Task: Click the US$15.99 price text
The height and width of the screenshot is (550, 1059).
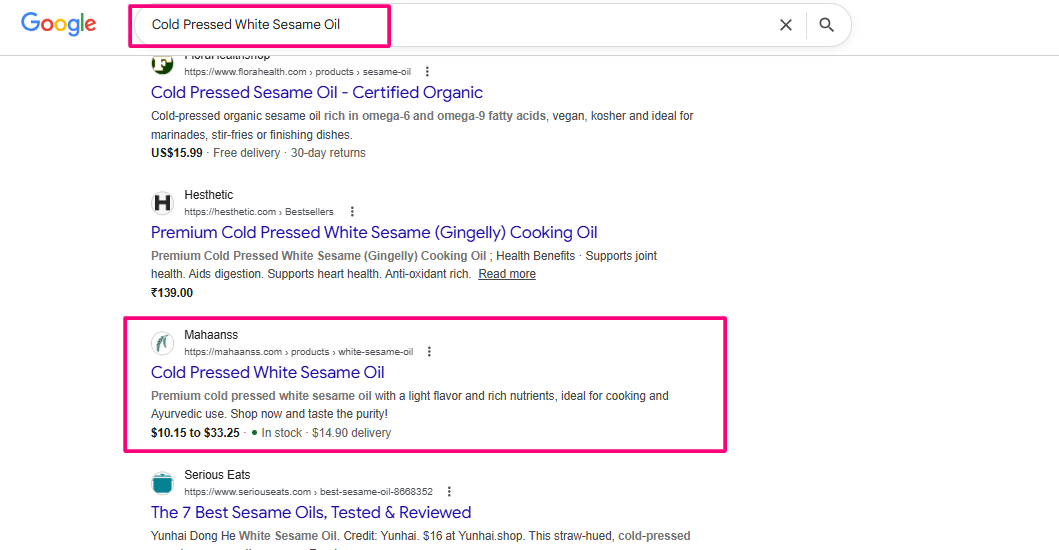Action: [176, 153]
